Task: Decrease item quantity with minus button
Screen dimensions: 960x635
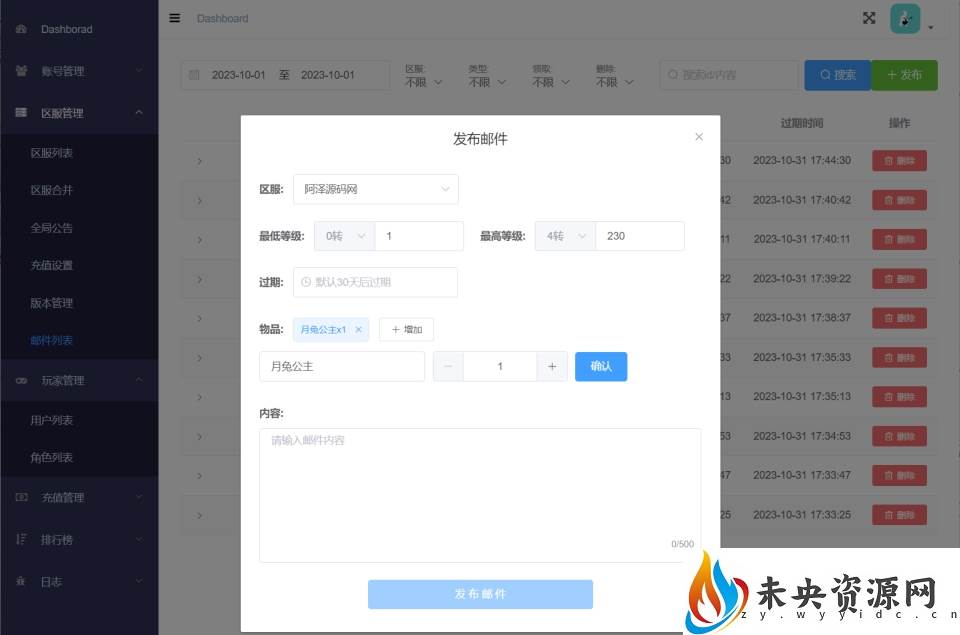Action: tap(447, 366)
